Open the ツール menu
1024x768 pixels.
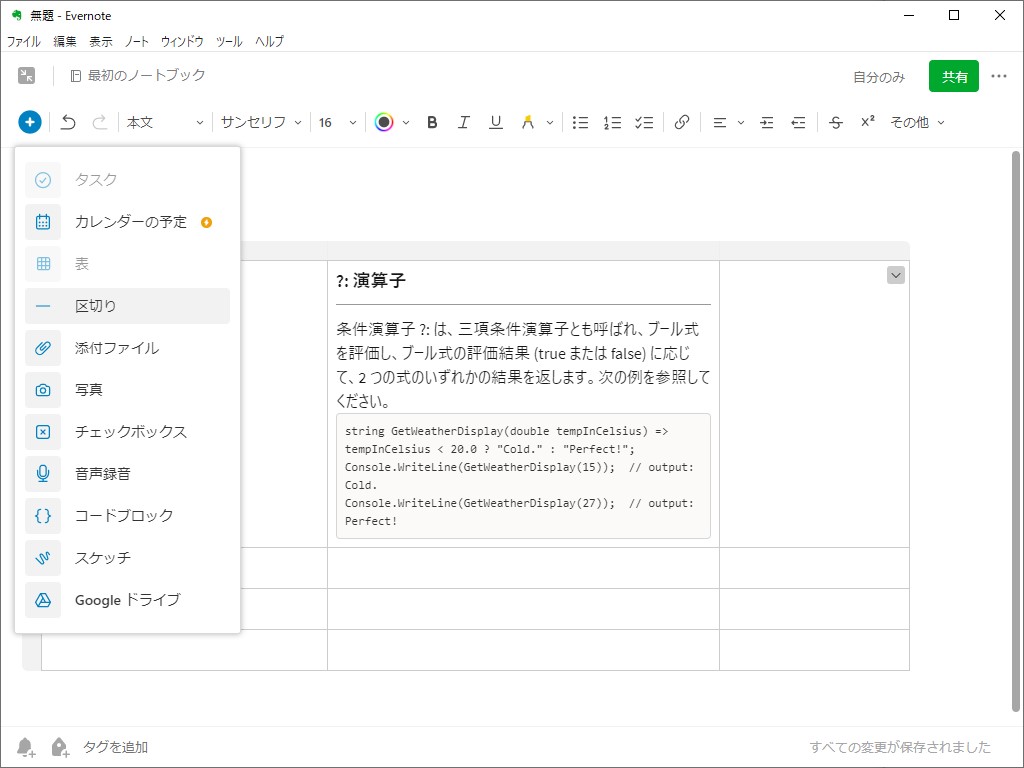coord(228,42)
